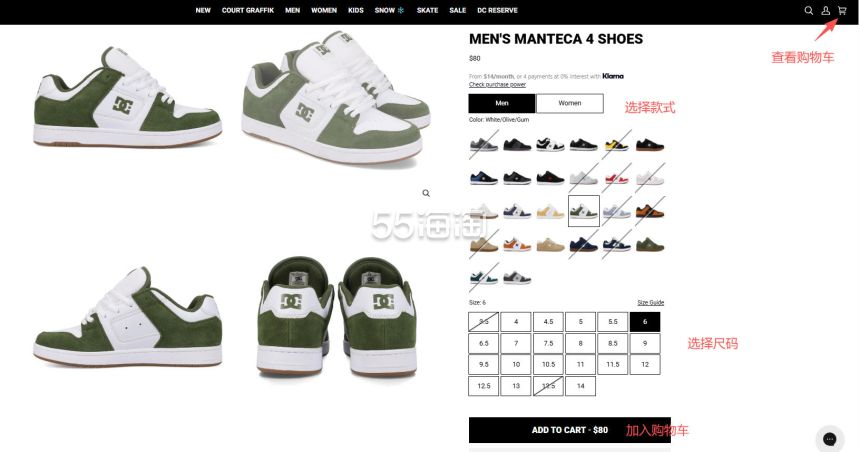Select the all-olive green shoe swatch

pos(650,244)
